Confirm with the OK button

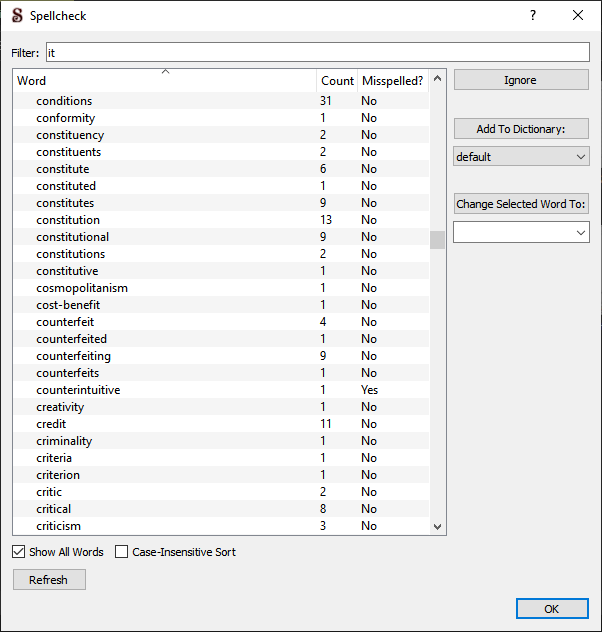click(552, 608)
